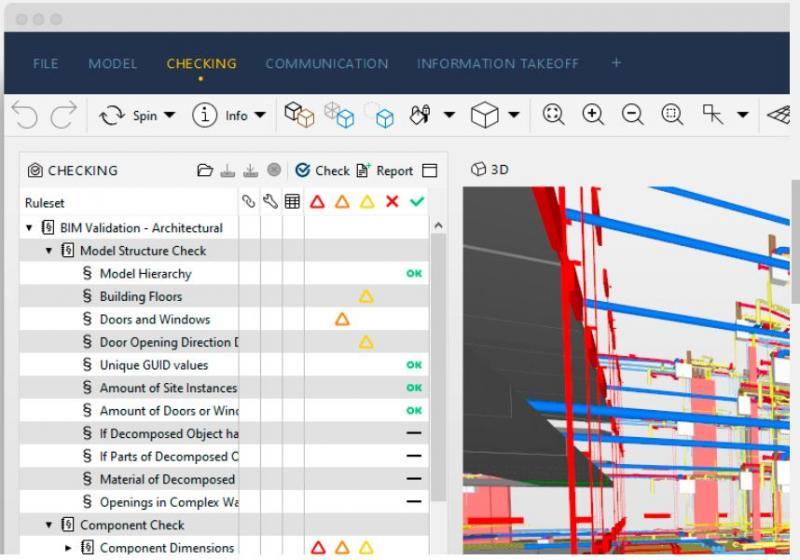
Task: Open the paint tool dropdown arrow
Action: pyautogui.click(x=449, y=115)
